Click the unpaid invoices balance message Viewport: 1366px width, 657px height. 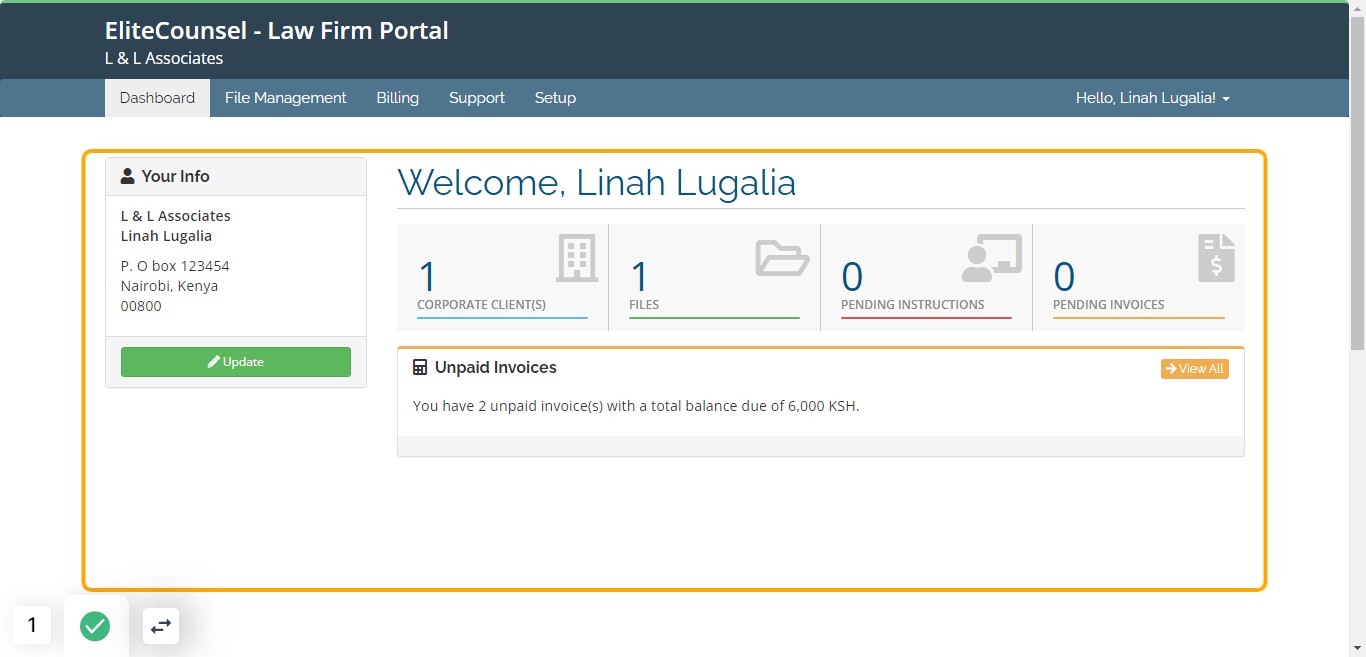click(636, 406)
